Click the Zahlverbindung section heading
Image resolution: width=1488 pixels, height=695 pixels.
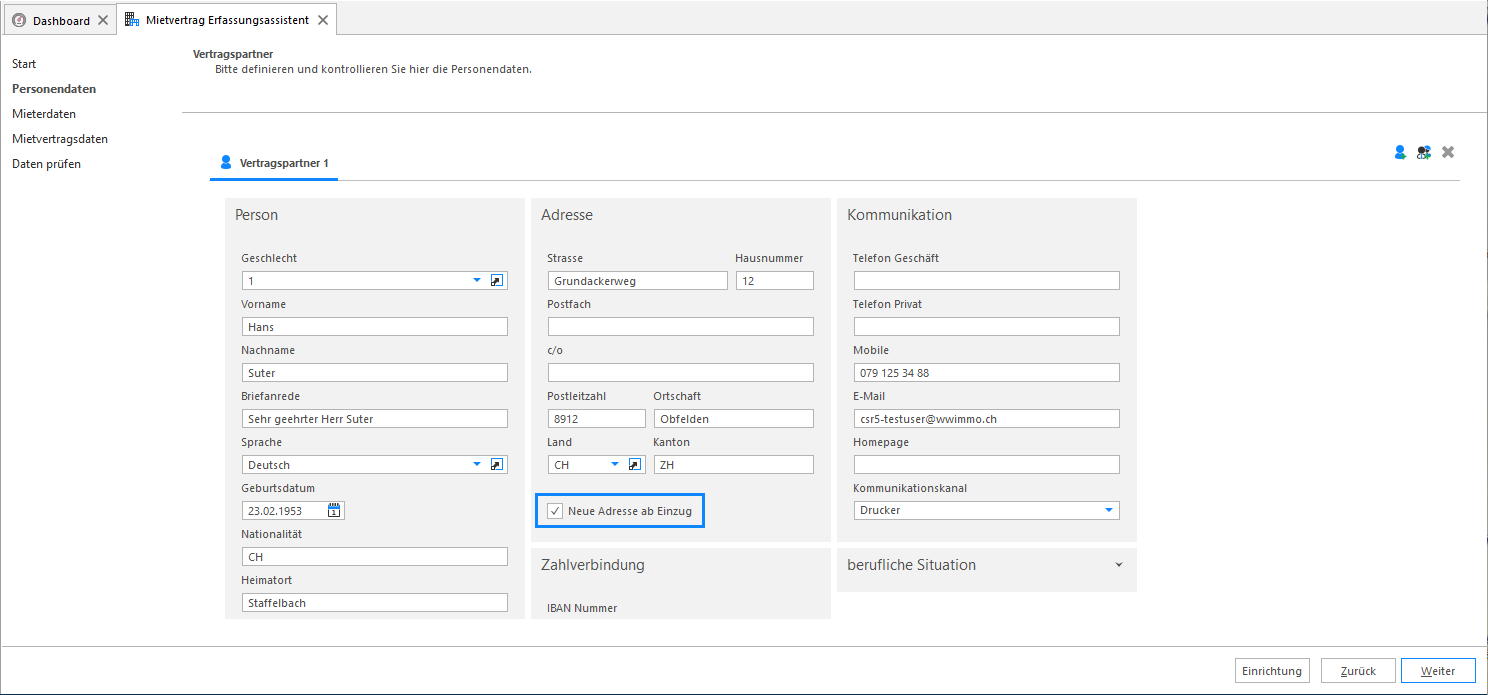click(593, 565)
